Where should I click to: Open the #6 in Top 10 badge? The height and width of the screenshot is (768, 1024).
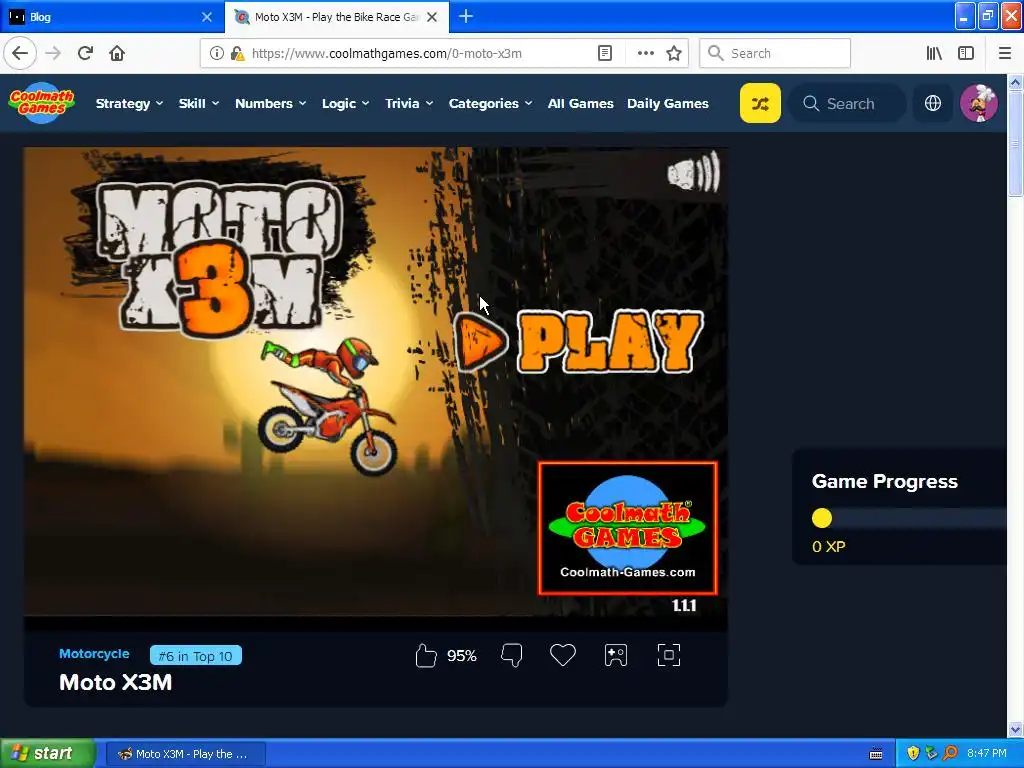pyautogui.click(x=196, y=656)
